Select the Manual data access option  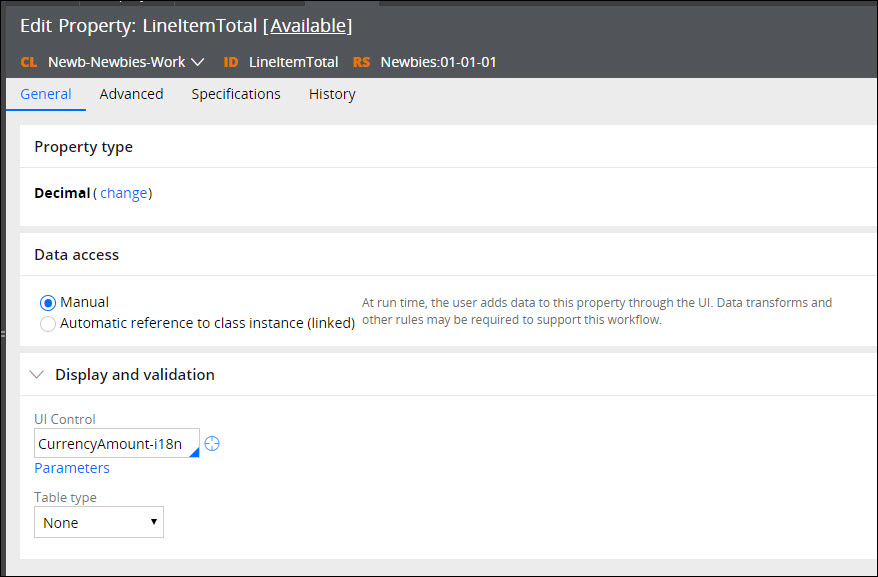48,303
